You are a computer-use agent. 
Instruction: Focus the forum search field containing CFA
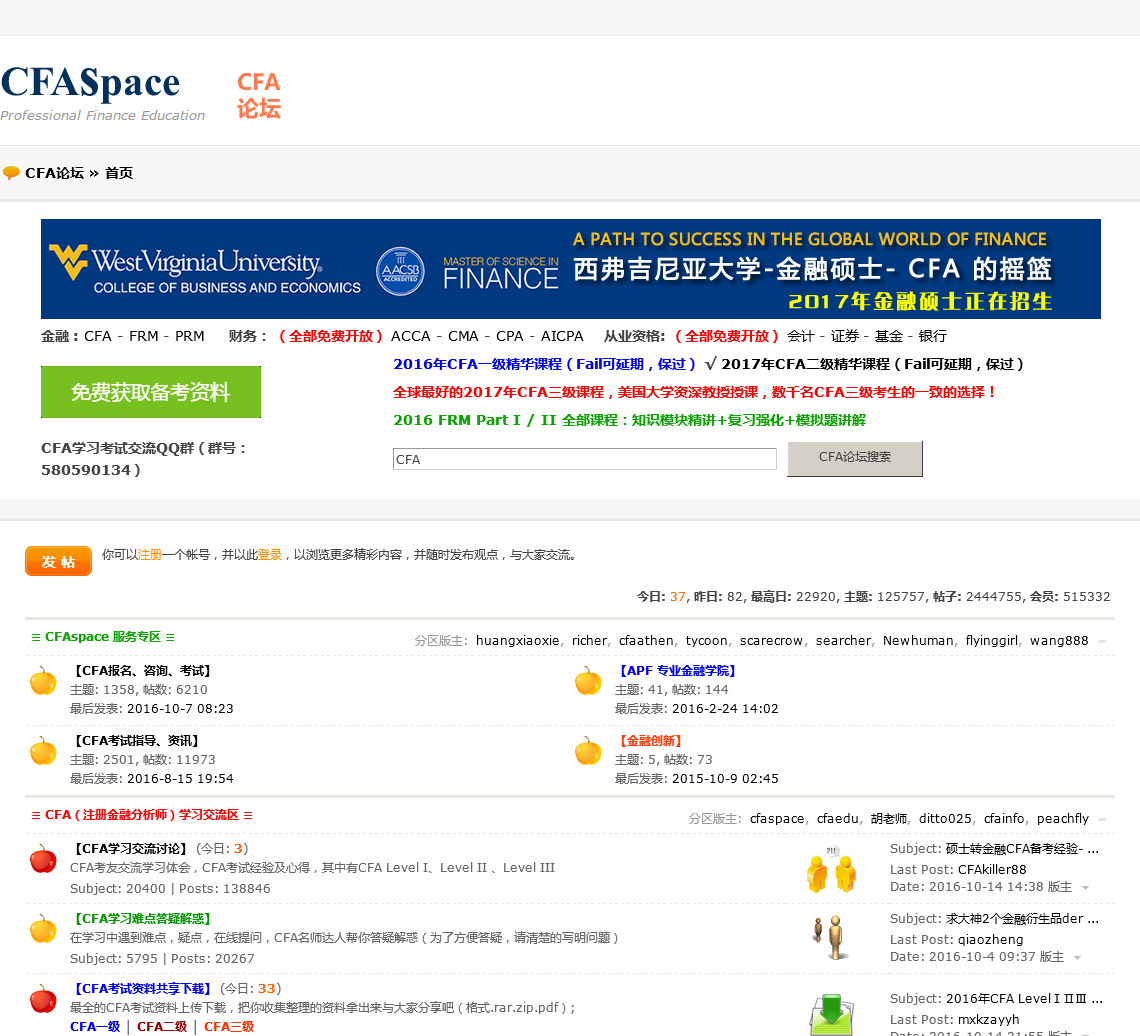[585, 459]
